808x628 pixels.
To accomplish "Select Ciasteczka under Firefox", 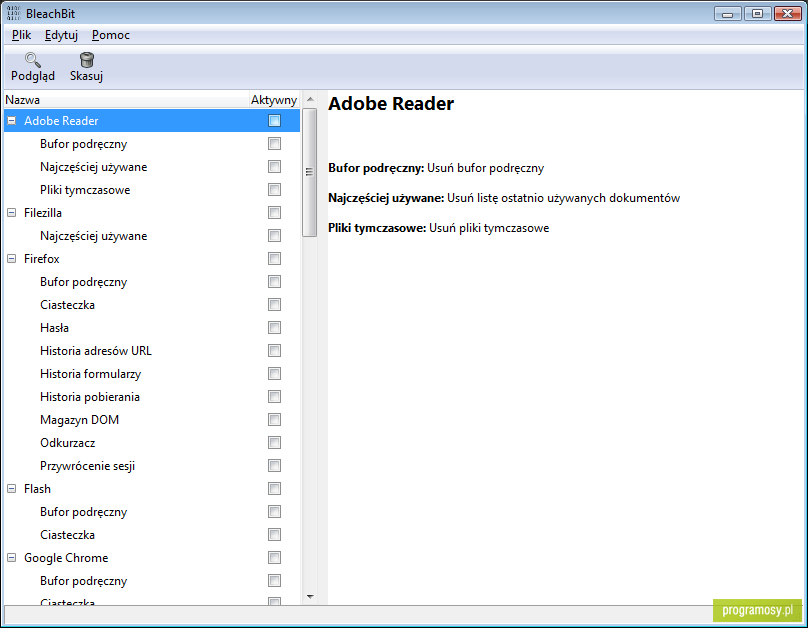I will pyautogui.click(x=152, y=305).
